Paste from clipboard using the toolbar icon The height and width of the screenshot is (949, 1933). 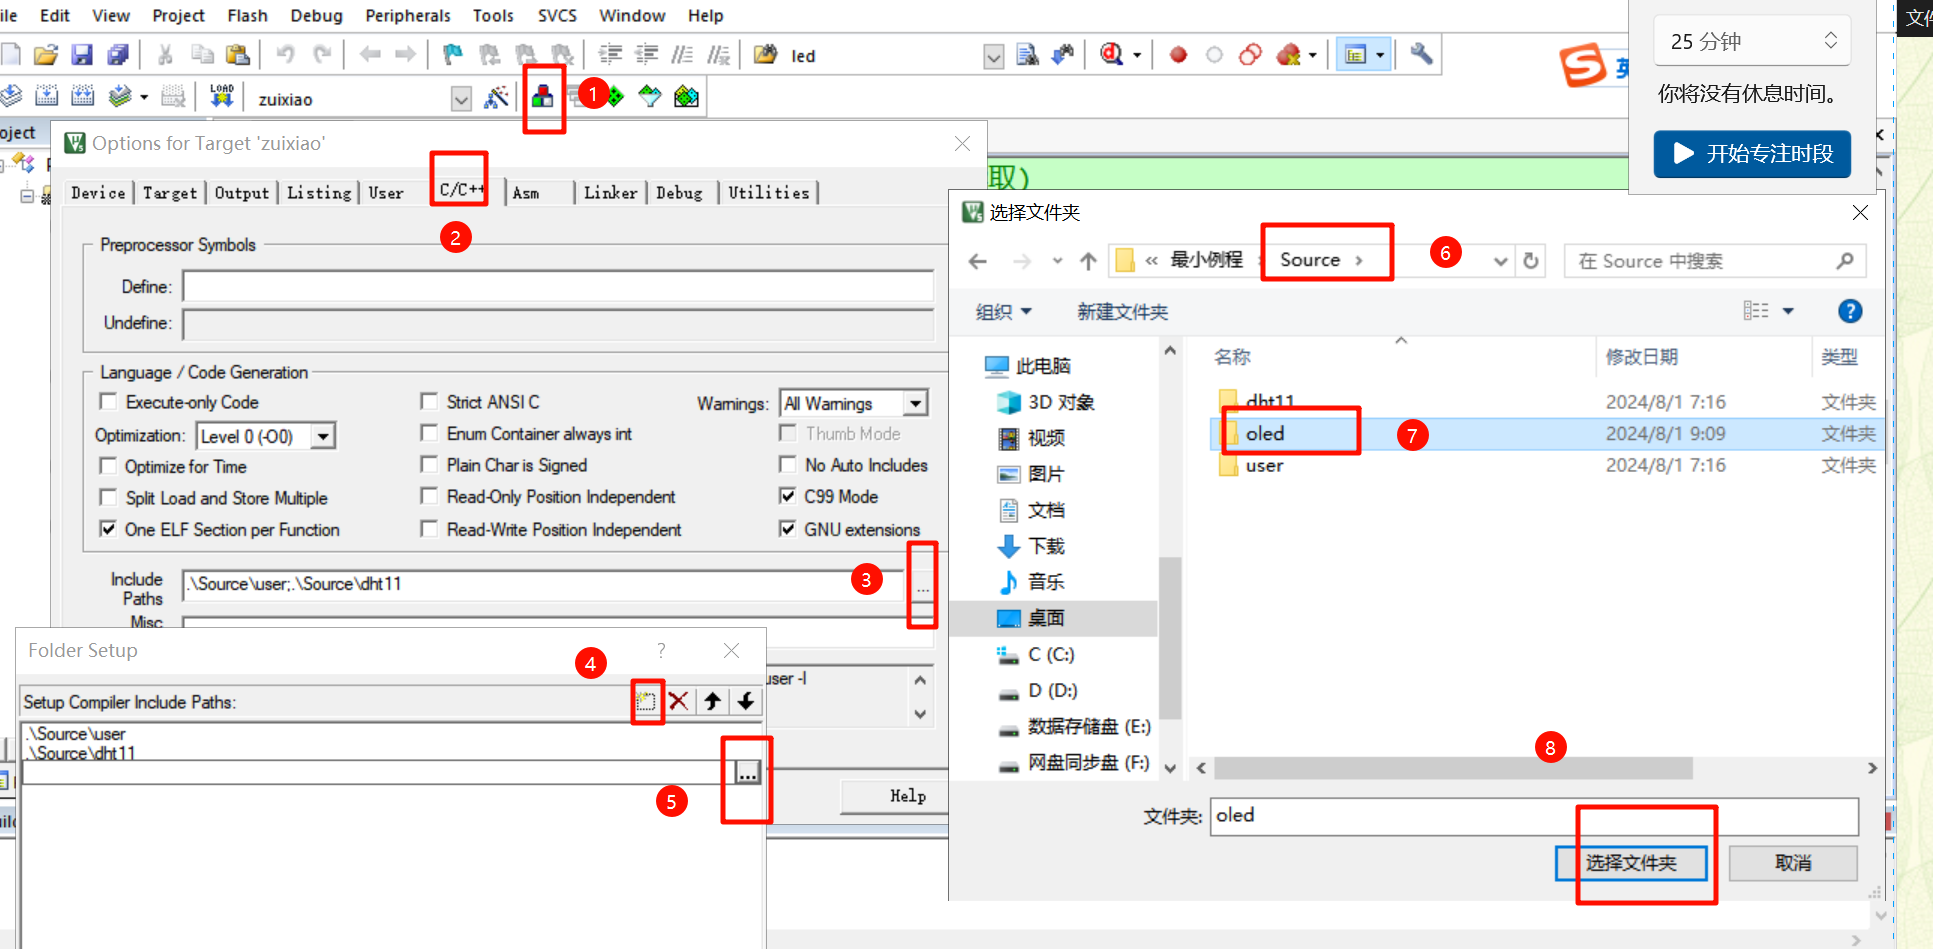point(237,55)
